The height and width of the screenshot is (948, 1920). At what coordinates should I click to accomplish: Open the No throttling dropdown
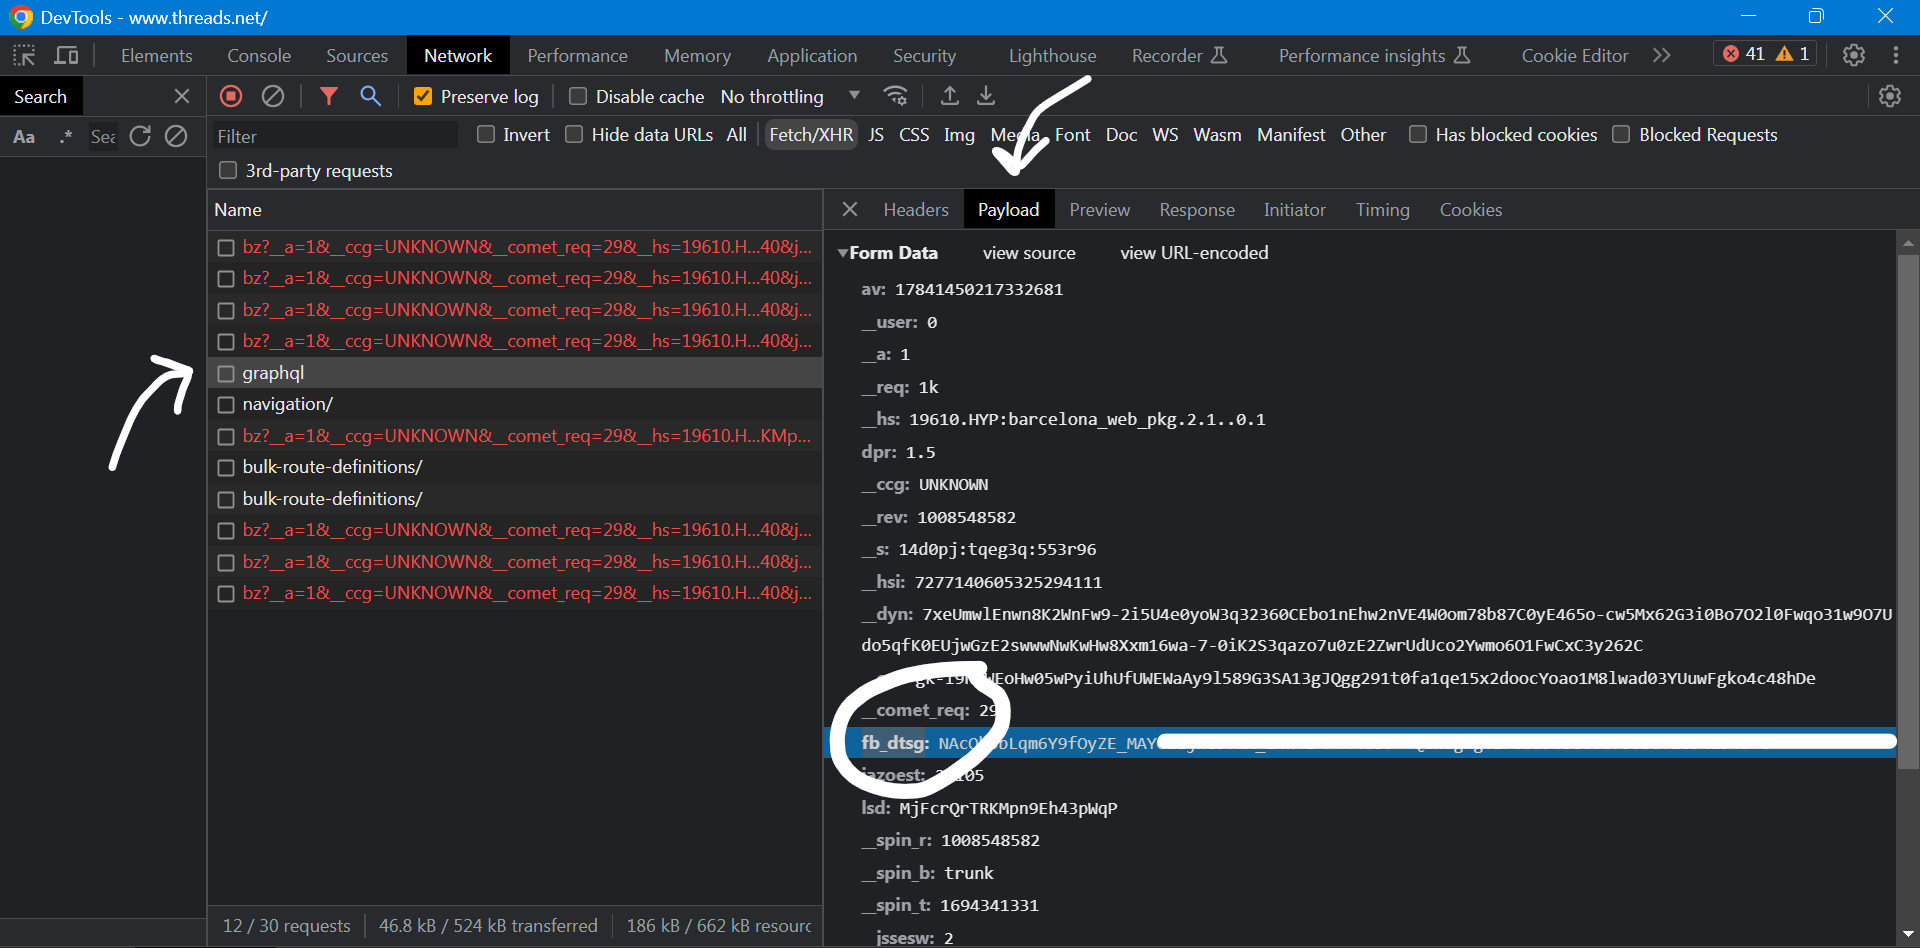[790, 96]
